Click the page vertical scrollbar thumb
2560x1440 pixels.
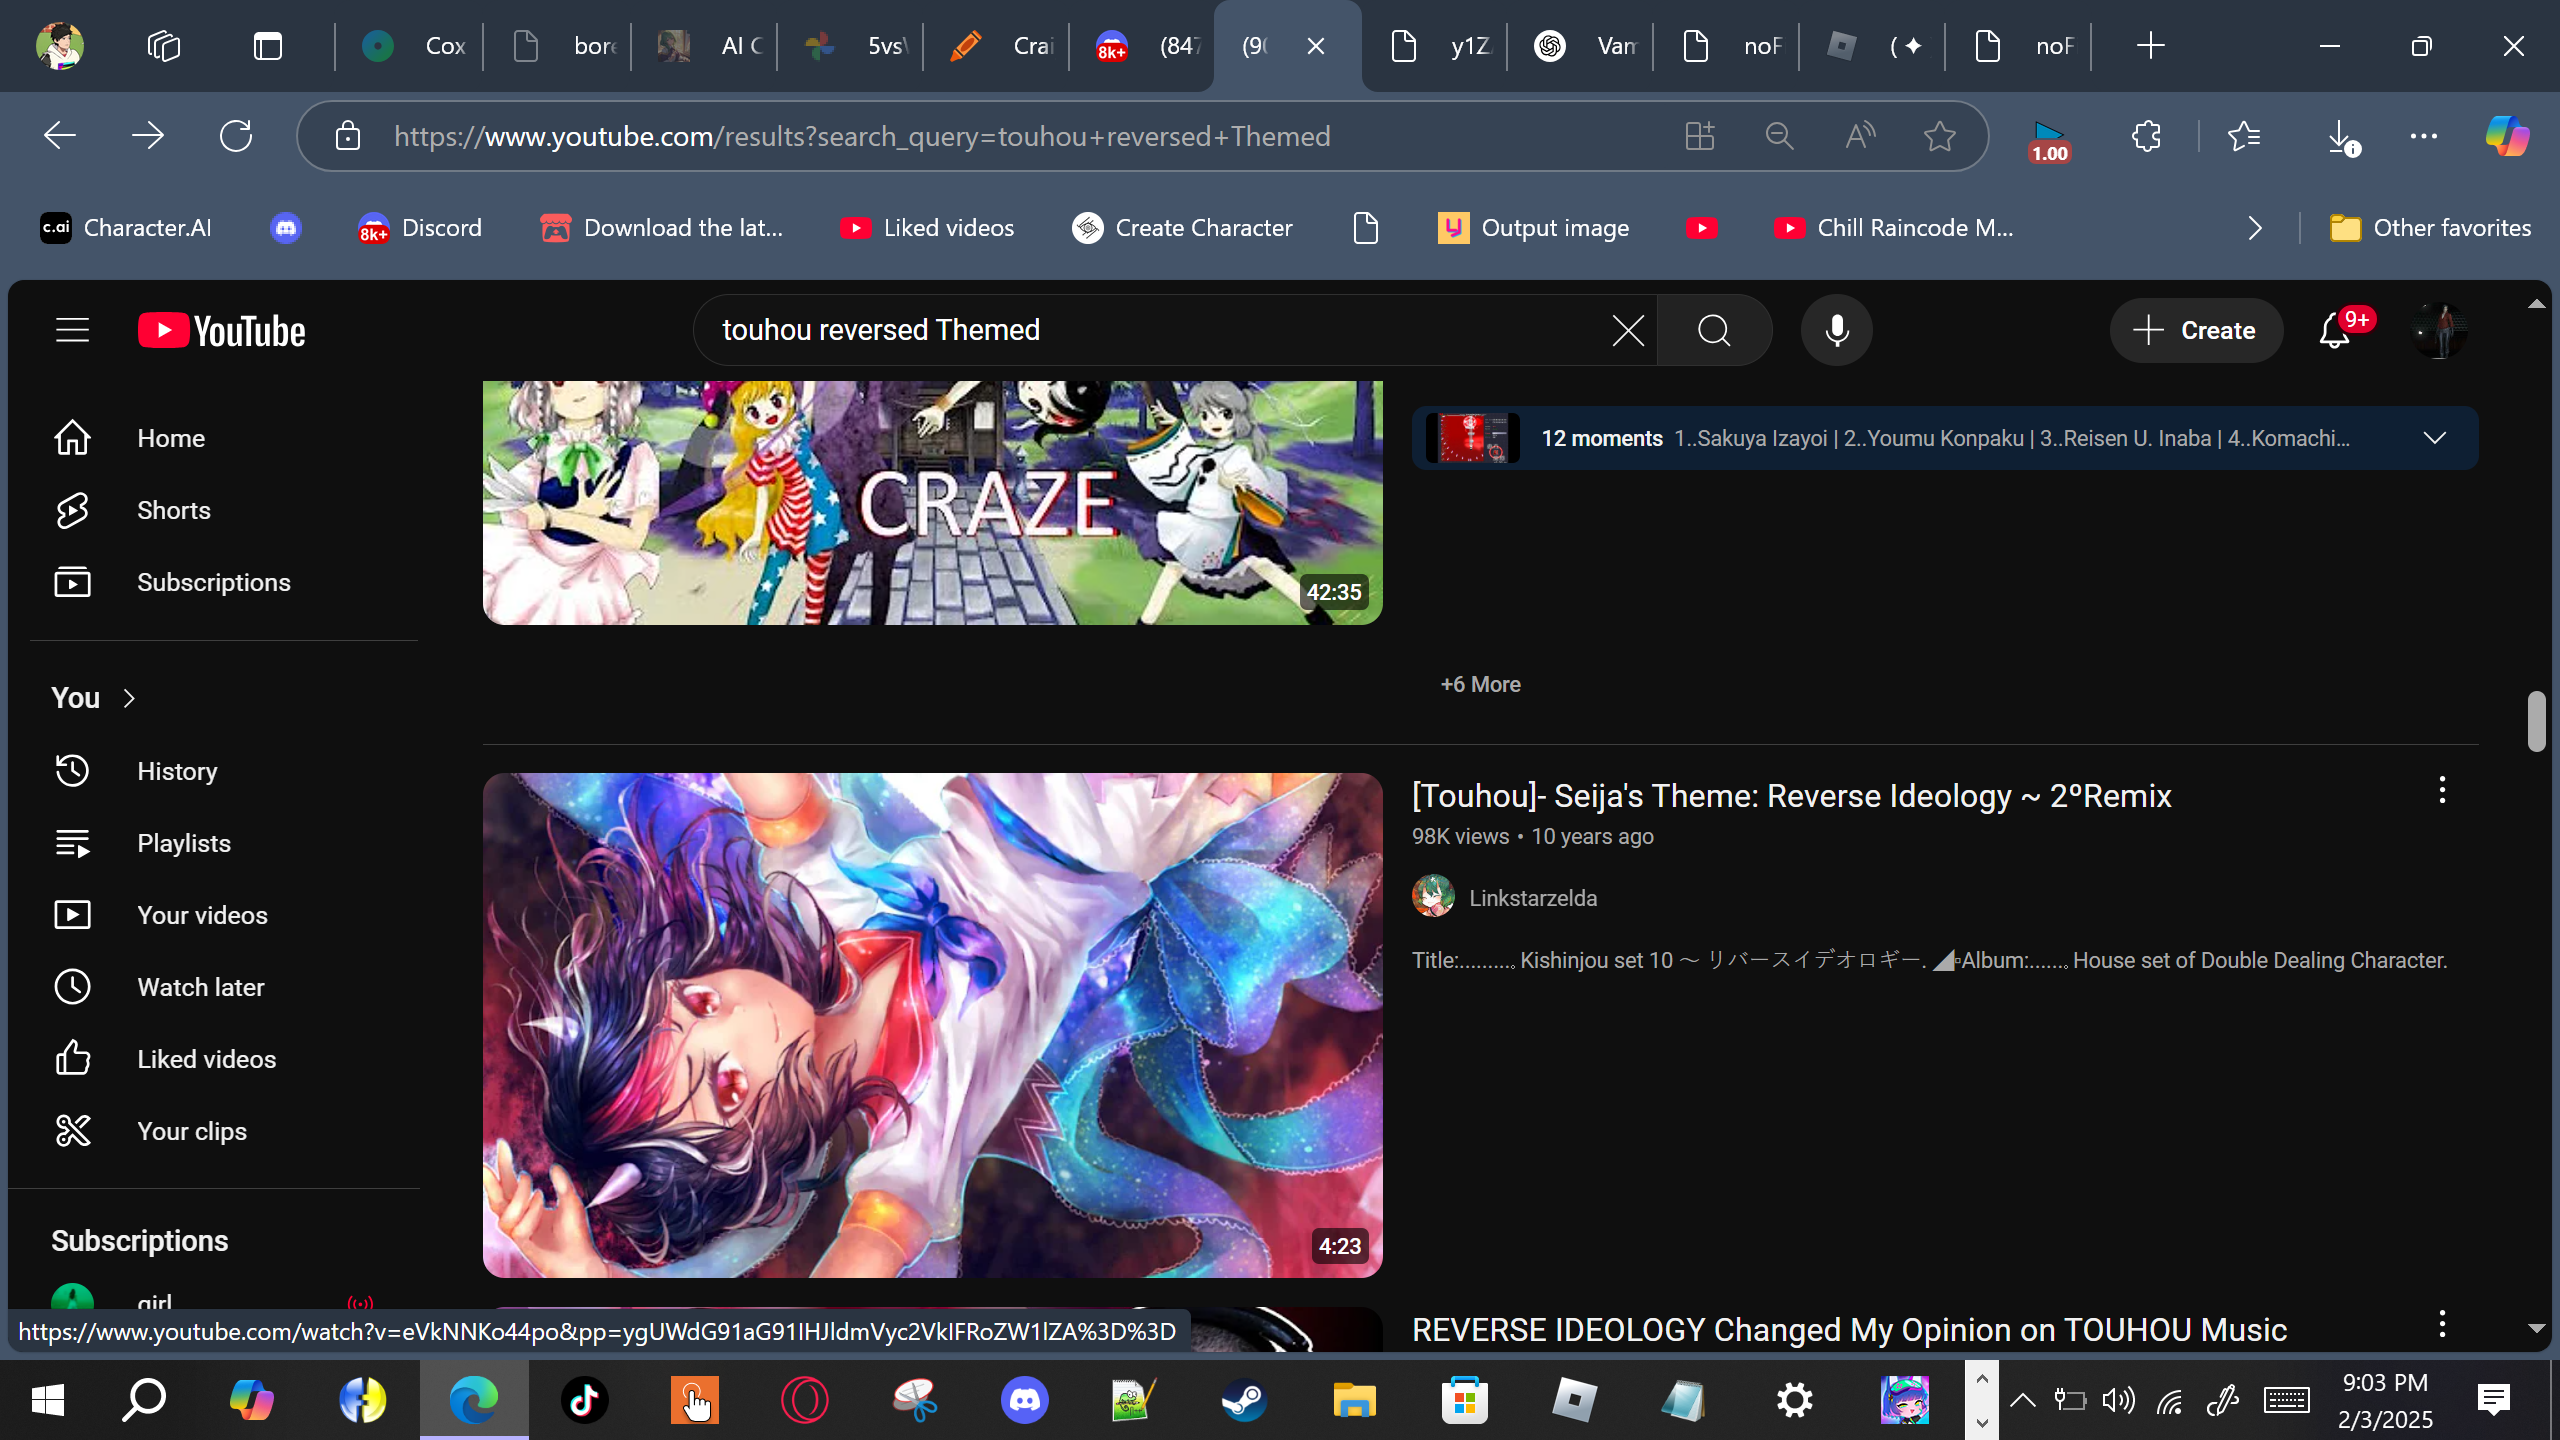pos(2536,720)
